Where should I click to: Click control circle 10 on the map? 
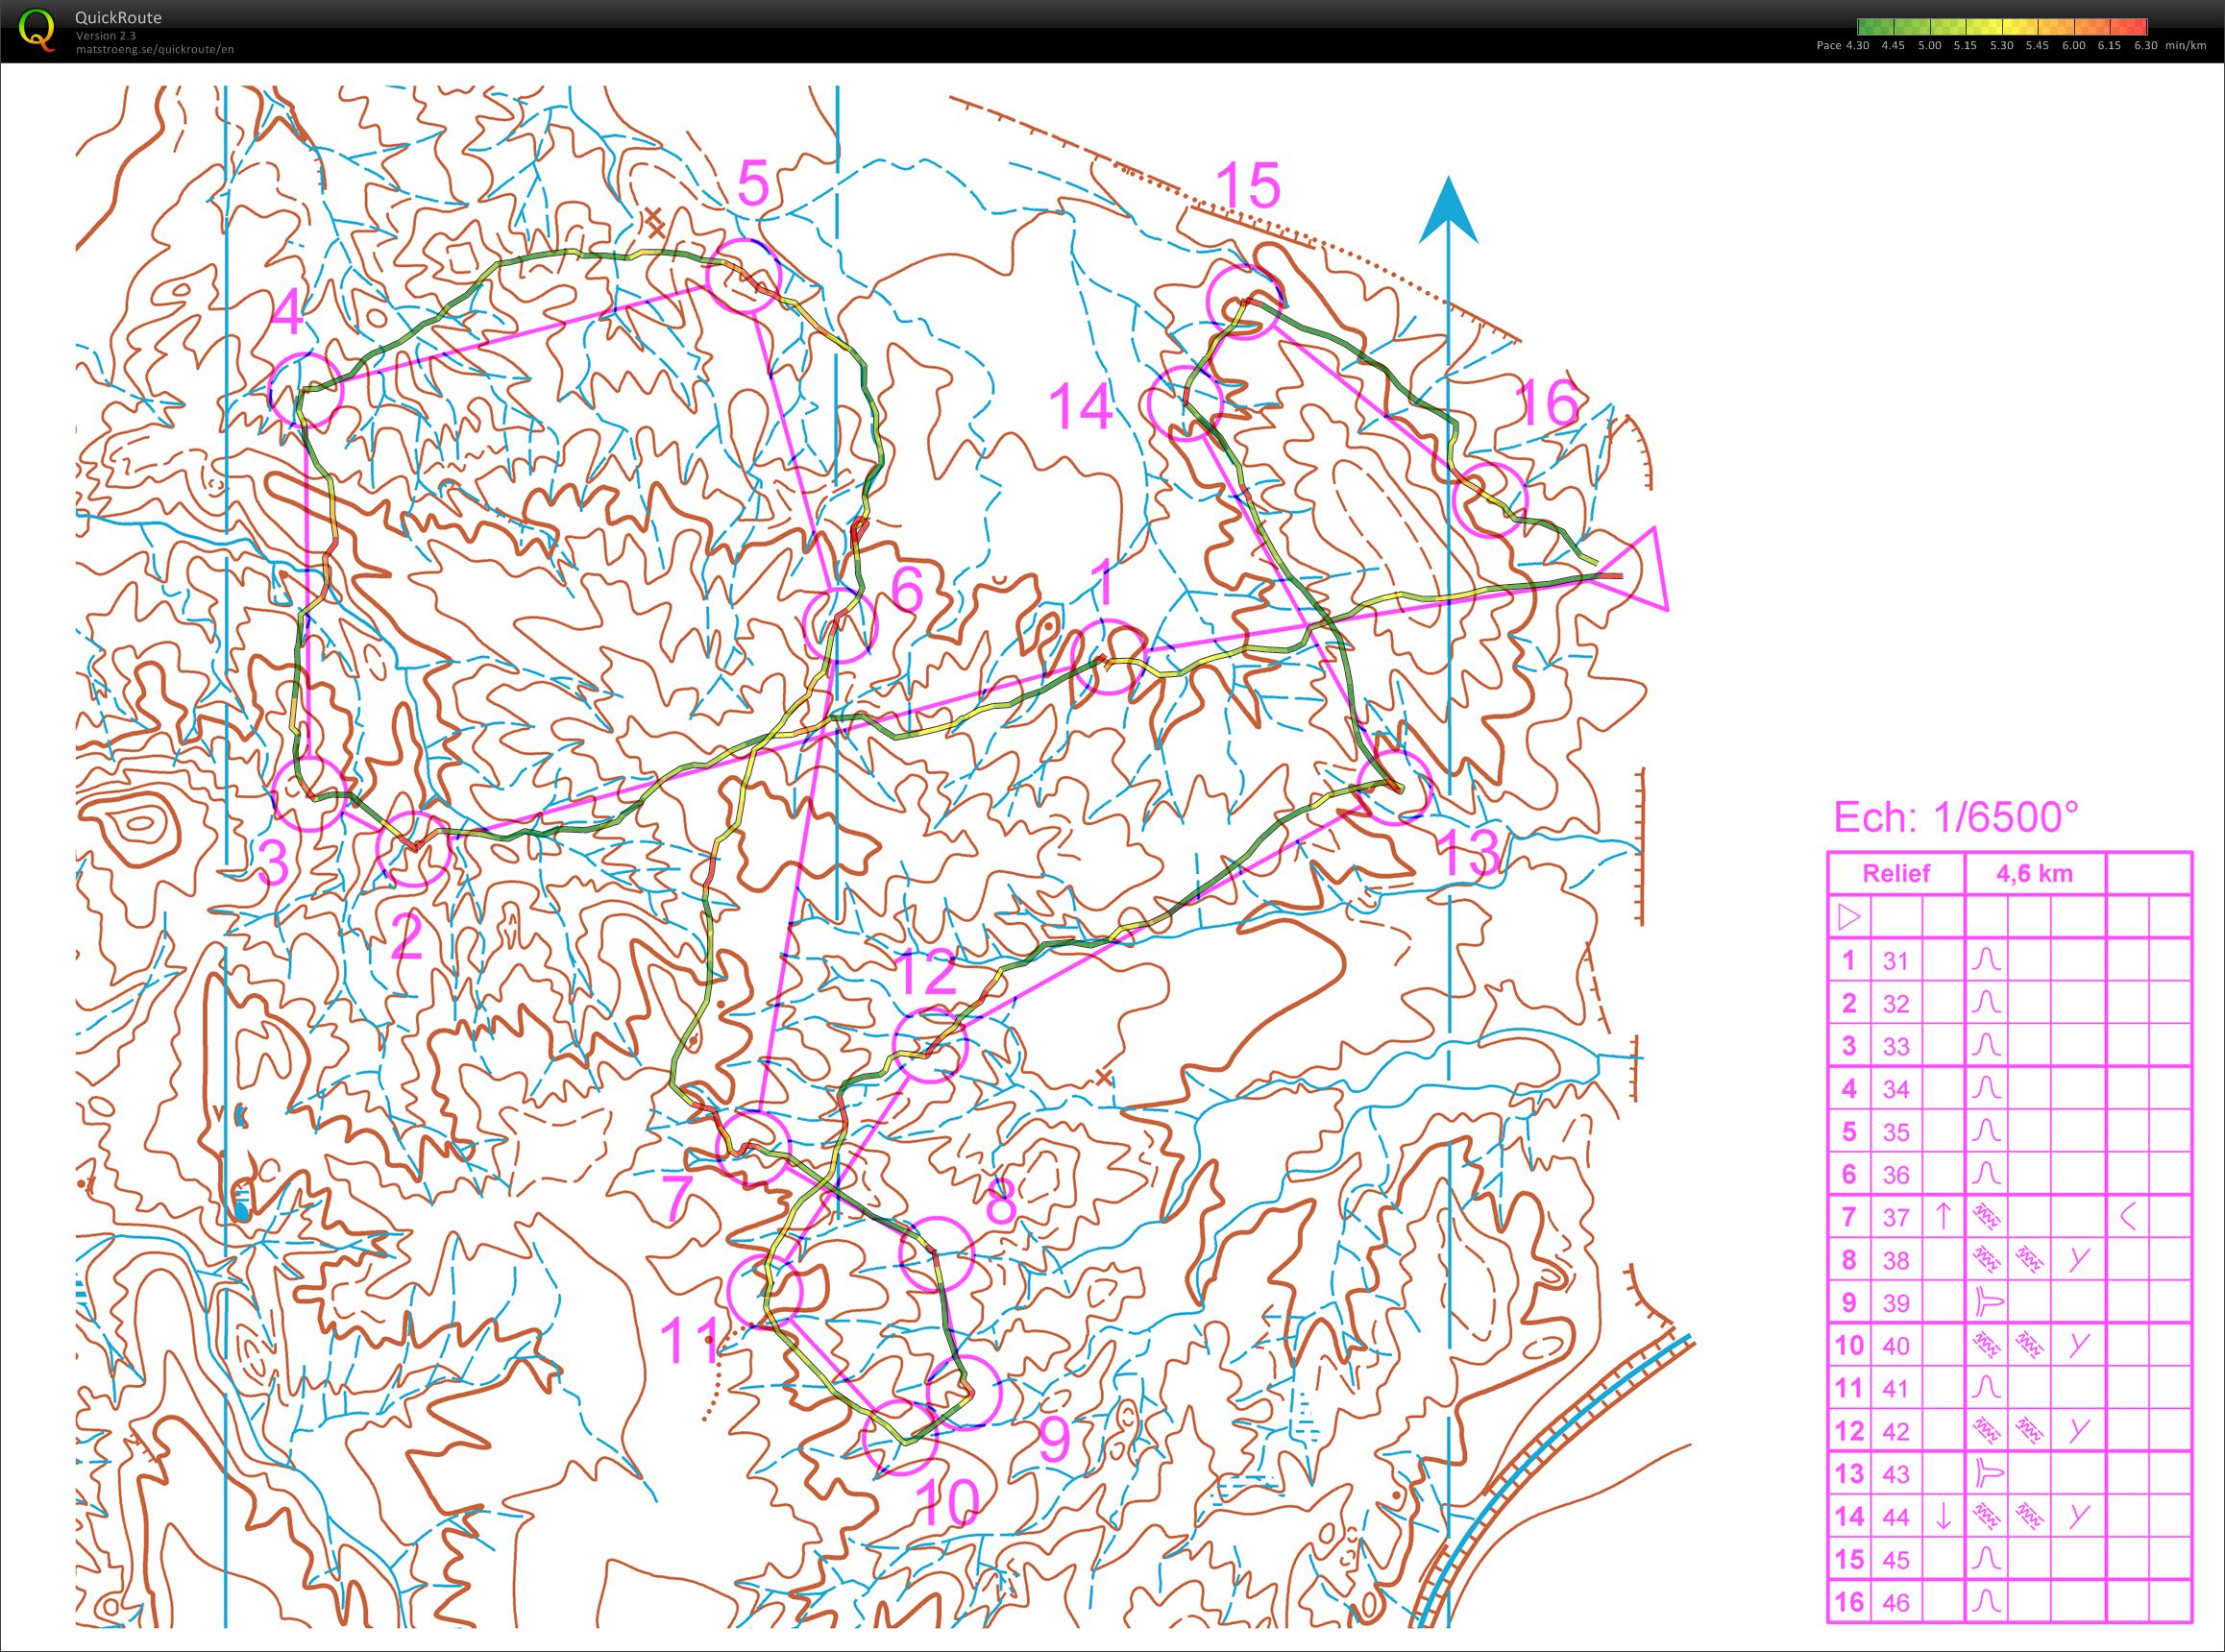tap(899, 1438)
